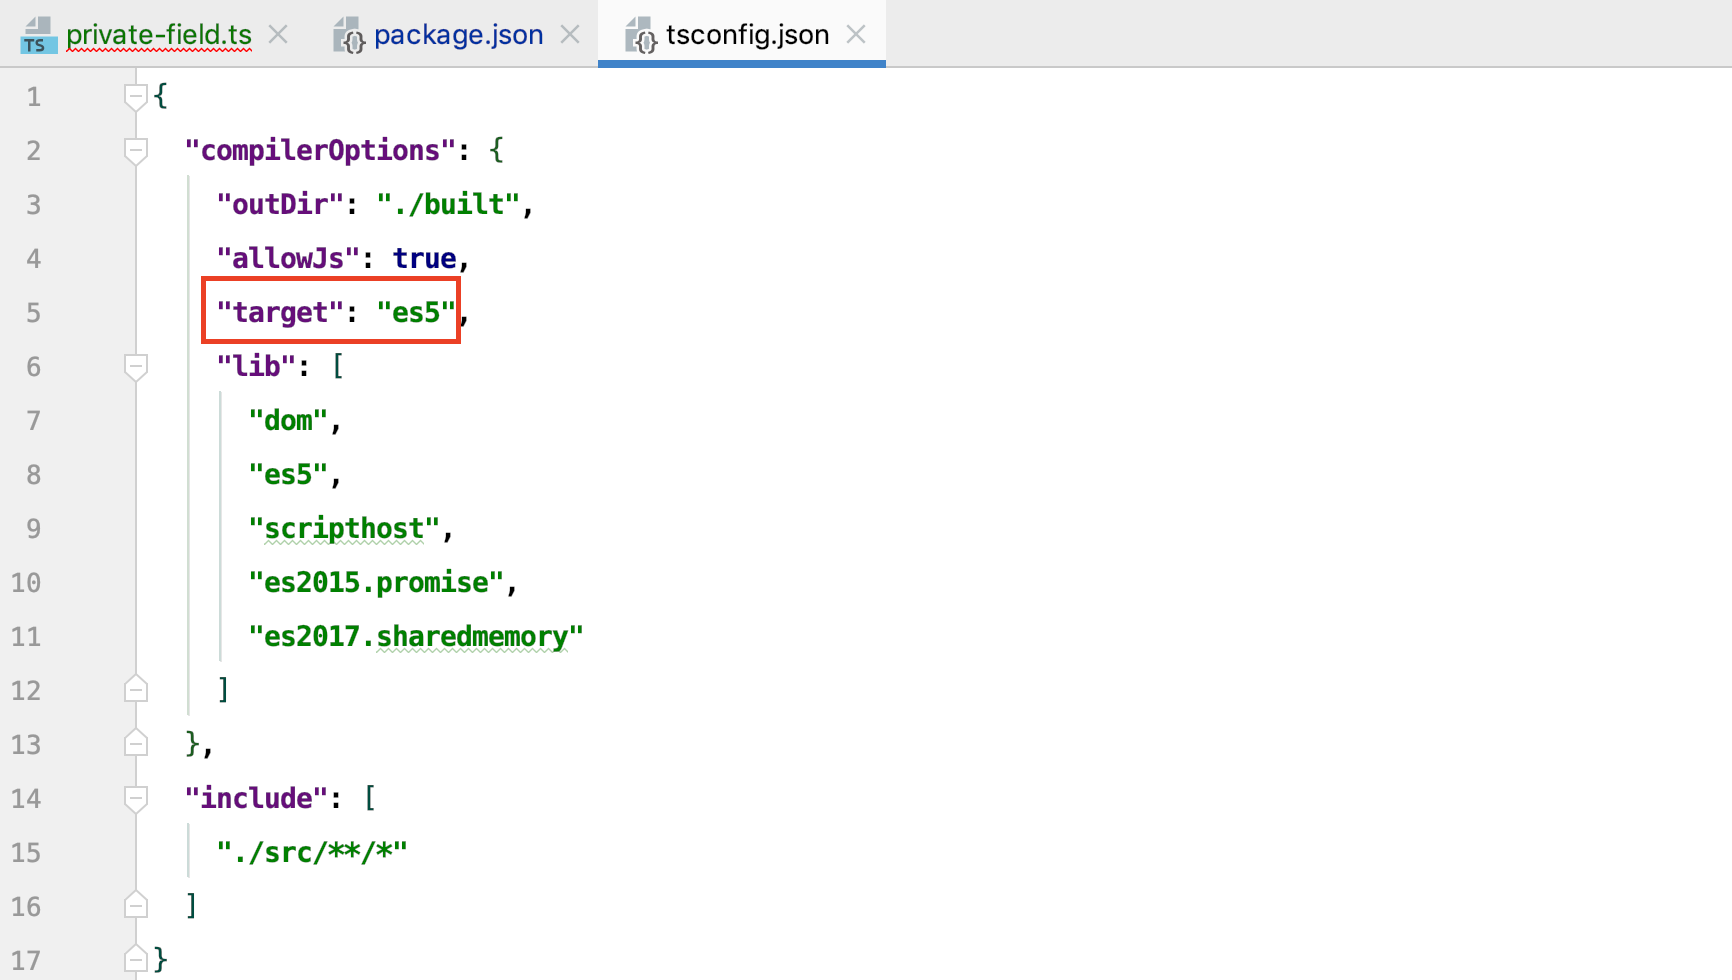
Task: Click the fold end marker on line 13
Action: pos(136,743)
